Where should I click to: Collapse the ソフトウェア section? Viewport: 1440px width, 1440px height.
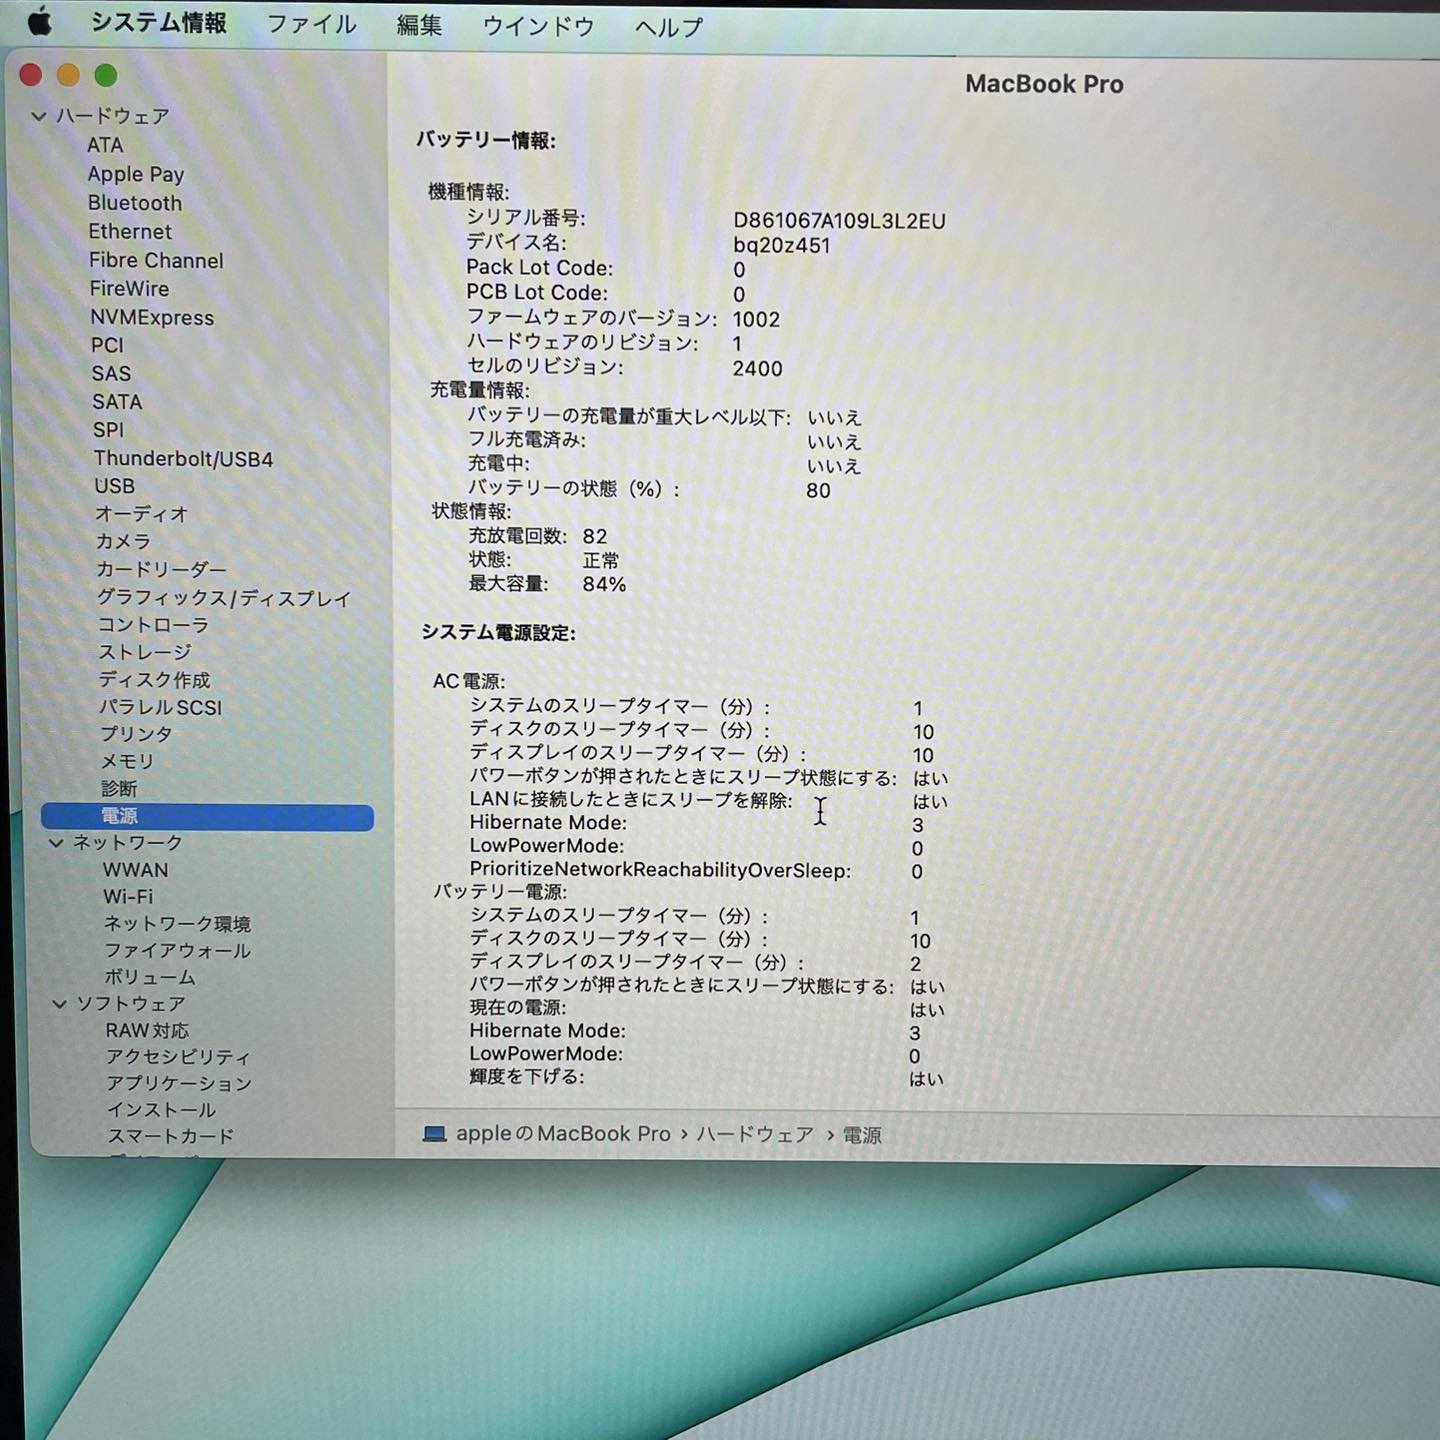pyautogui.click(x=60, y=1004)
